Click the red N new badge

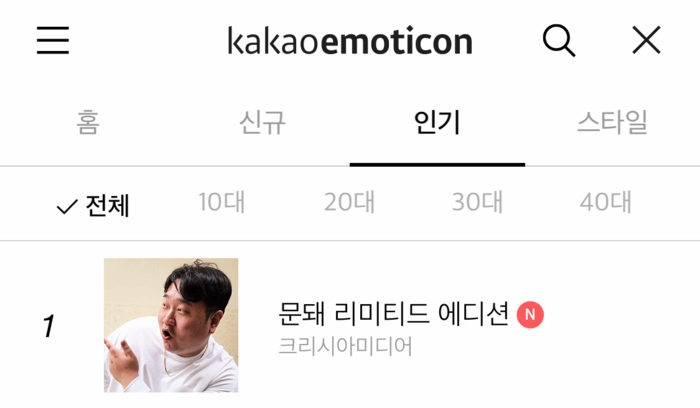pos(530,315)
